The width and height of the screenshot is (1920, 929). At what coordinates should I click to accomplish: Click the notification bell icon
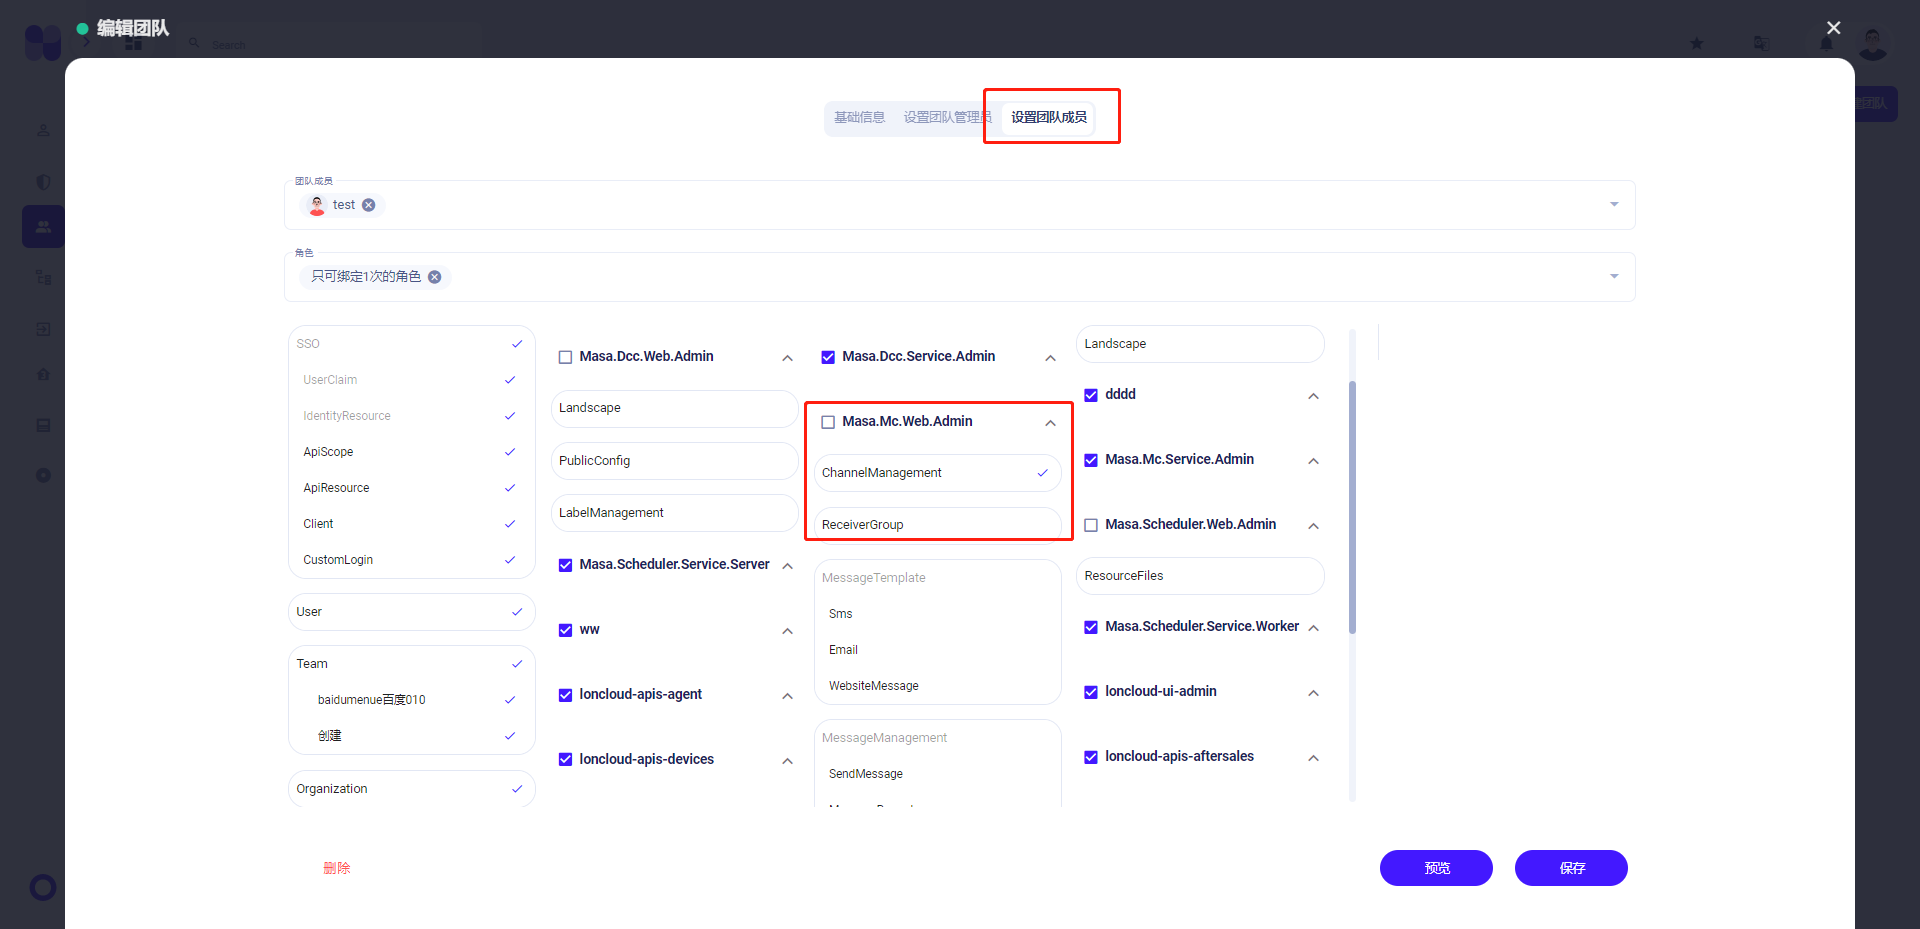[x=1827, y=43]
